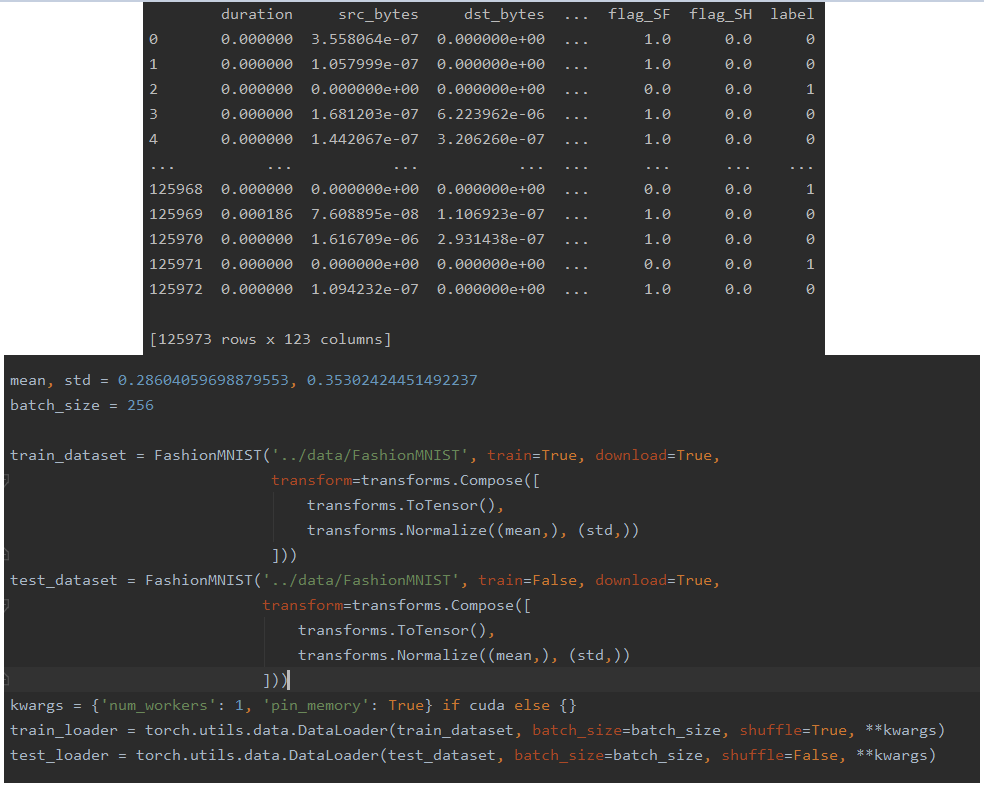Image resolution: width=984 pixels, height=786 pixels.
Task: Collapse the fold marker beside test_dataset transform line
Action: tap(6, 606)
